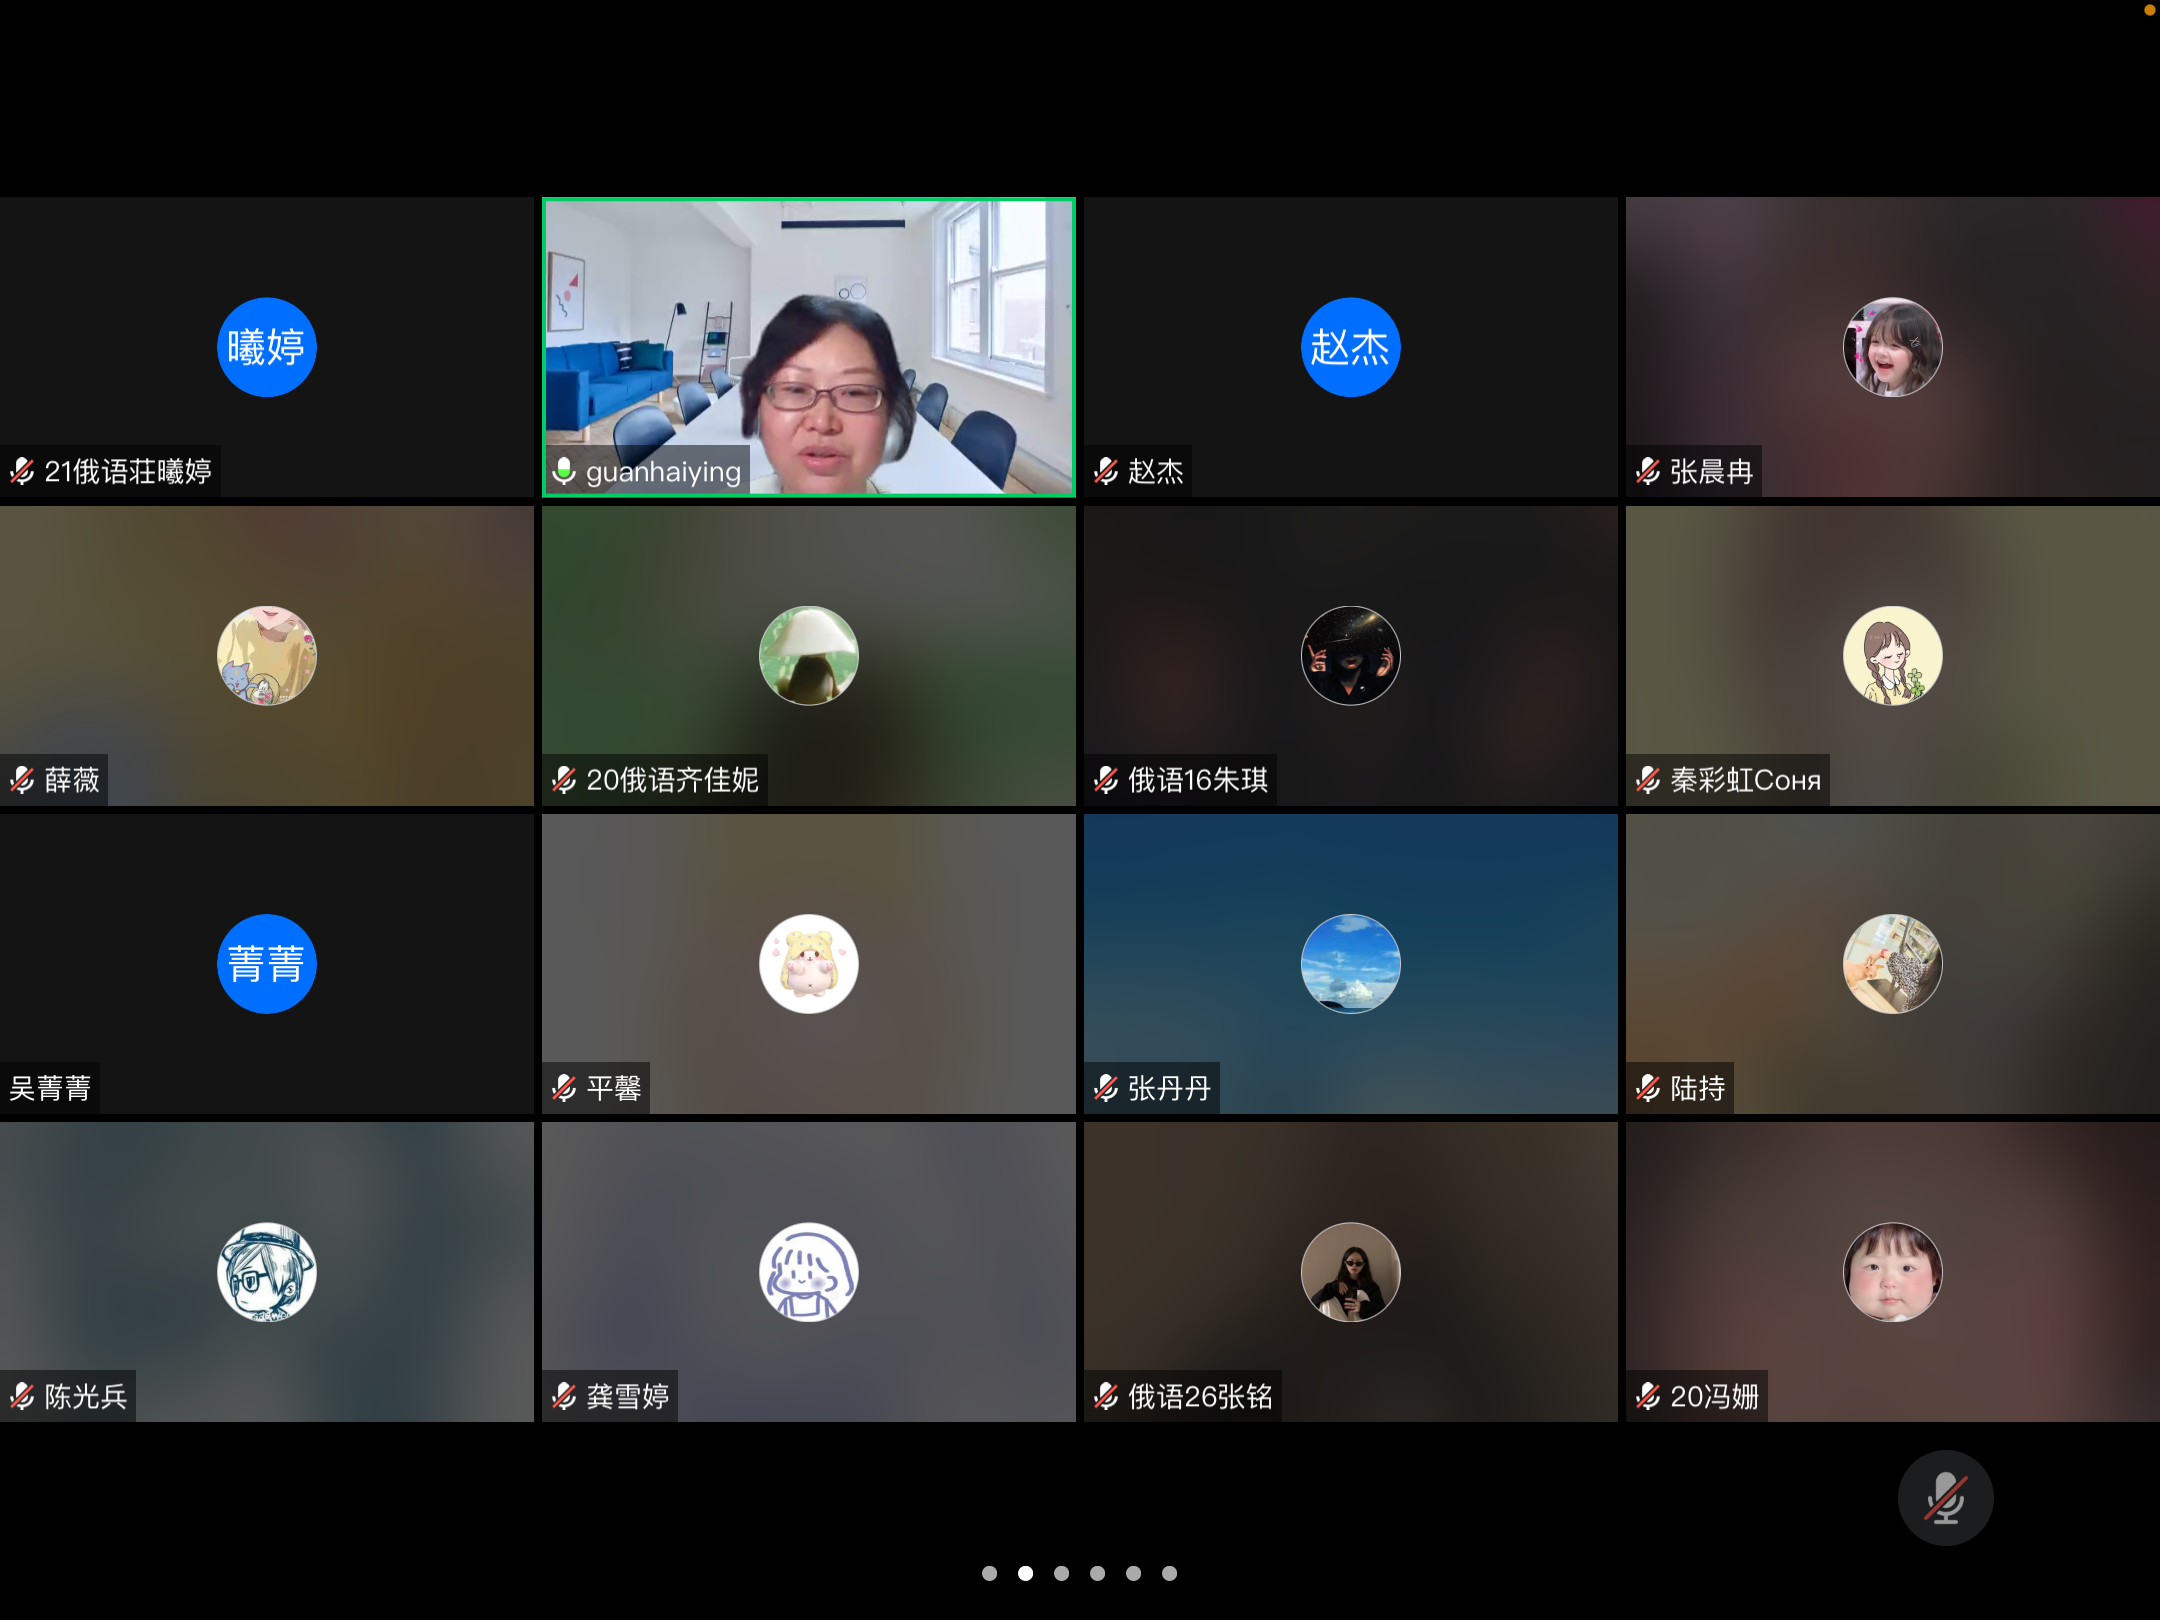Click muted mic icon beside 俄语16朱琪
The image size is (2160, 1620).
[1106, 779]
